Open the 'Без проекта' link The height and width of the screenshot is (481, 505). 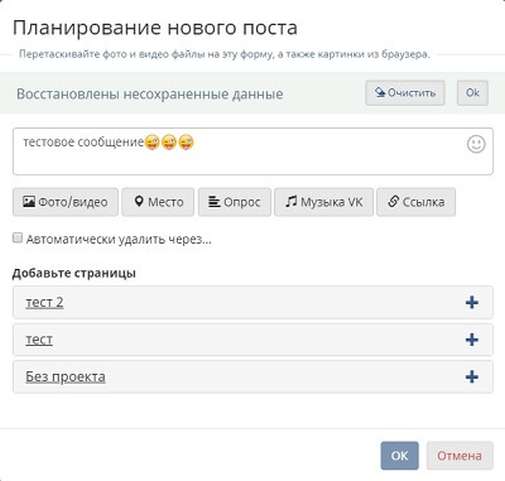[x=65, y=377]
